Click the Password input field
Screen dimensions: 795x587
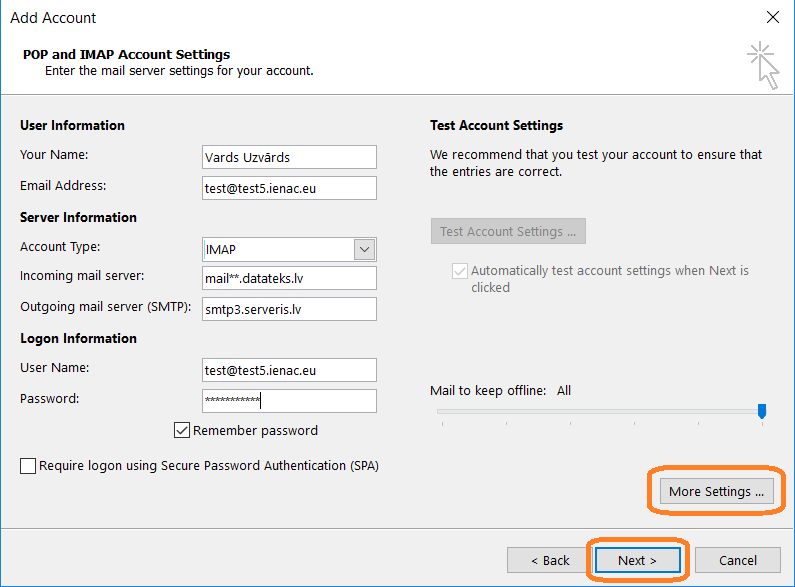coord(289,401)
